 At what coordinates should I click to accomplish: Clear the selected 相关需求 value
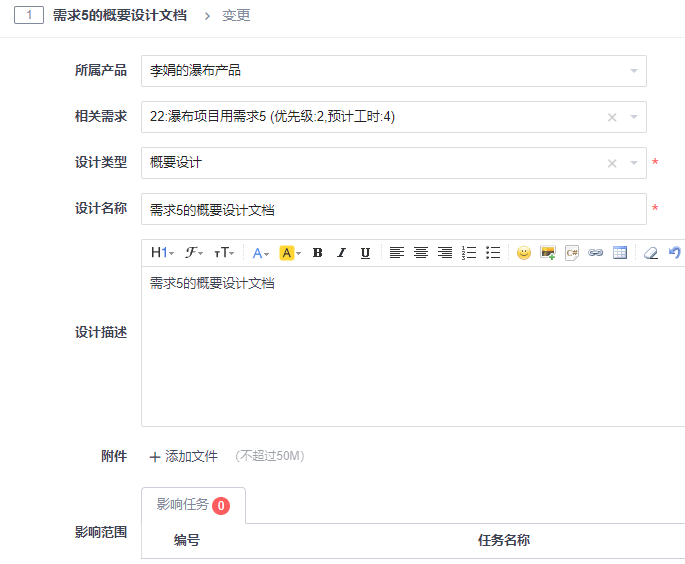tap(612, 117)
